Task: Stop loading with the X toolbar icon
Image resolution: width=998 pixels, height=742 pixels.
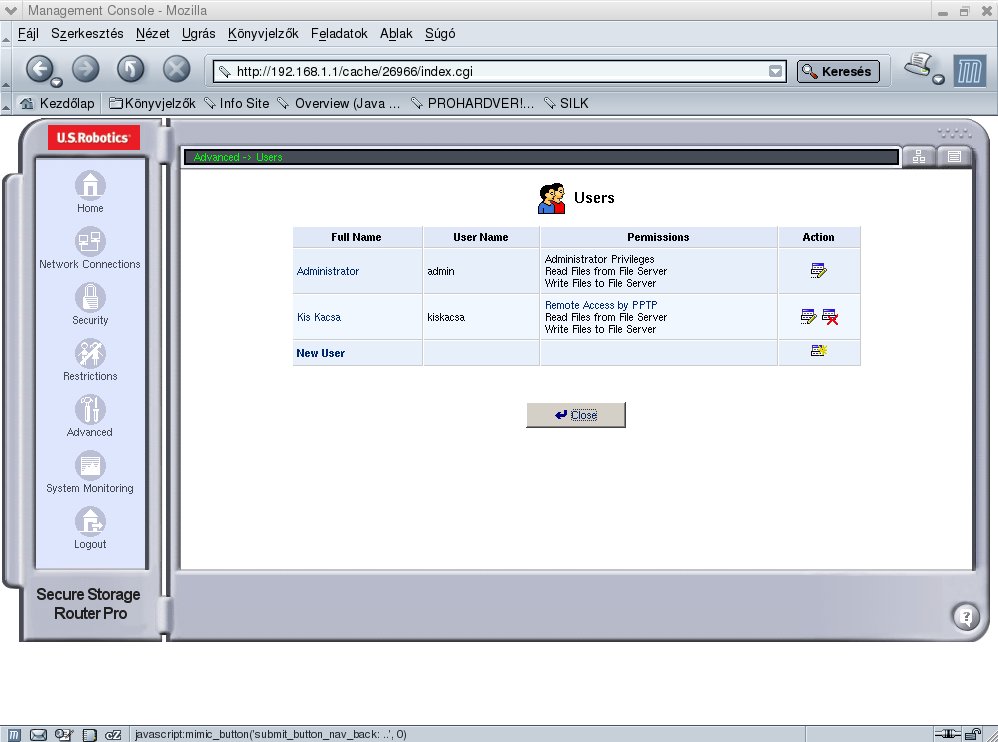Action: (176, 69)
